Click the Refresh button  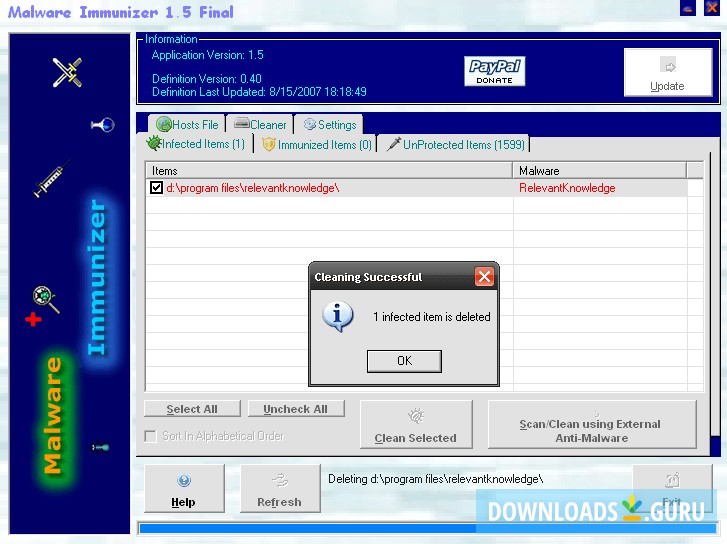coord(280,488)
